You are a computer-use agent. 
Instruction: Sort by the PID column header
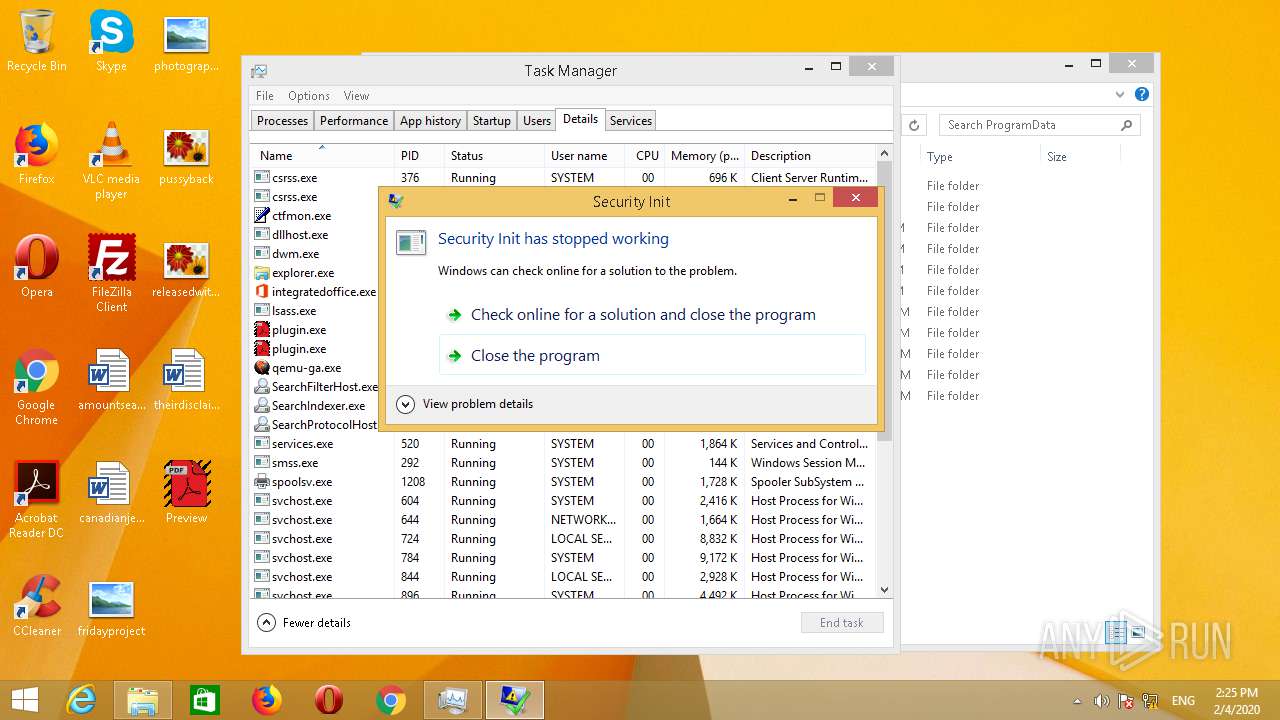coord(419,156)
